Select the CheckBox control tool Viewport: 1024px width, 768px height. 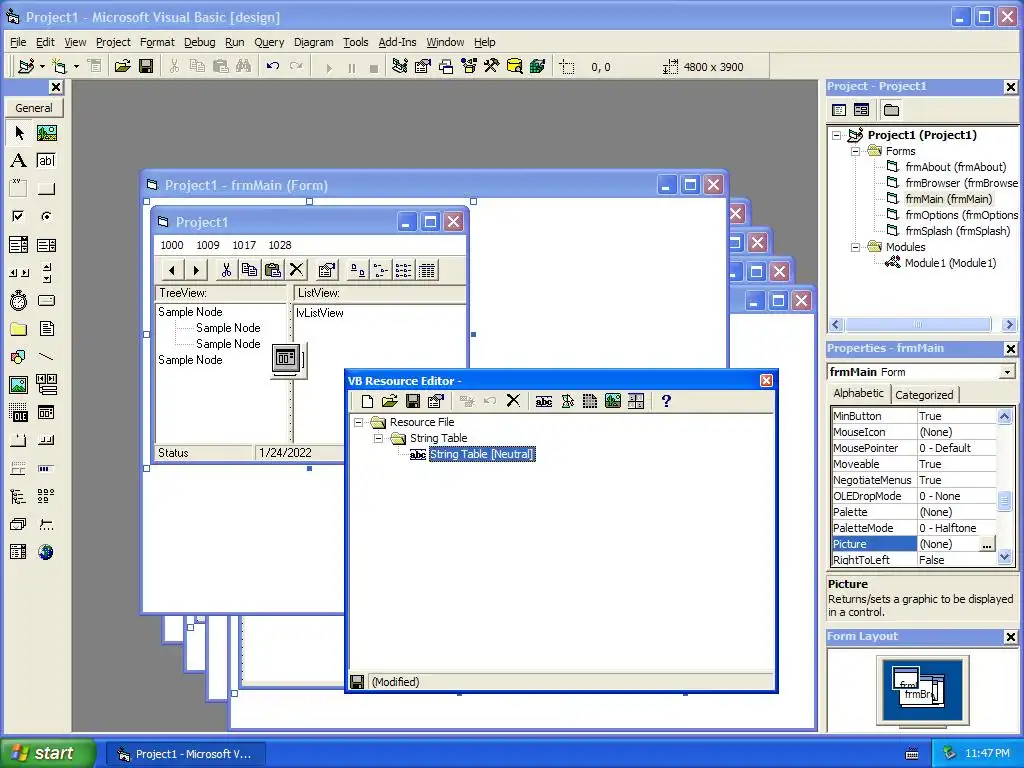point(18,216)
